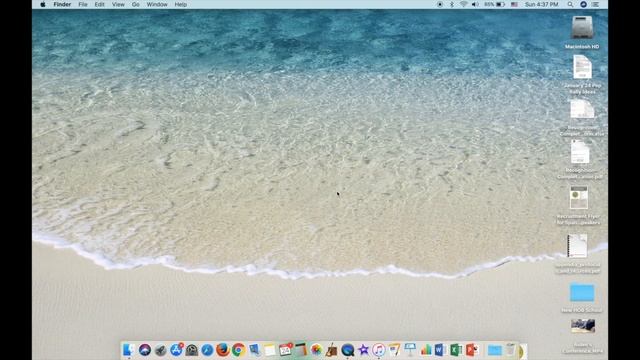Launch Google Chrome from the Dock
Screen dimensions: 640x360
point(238,350)
